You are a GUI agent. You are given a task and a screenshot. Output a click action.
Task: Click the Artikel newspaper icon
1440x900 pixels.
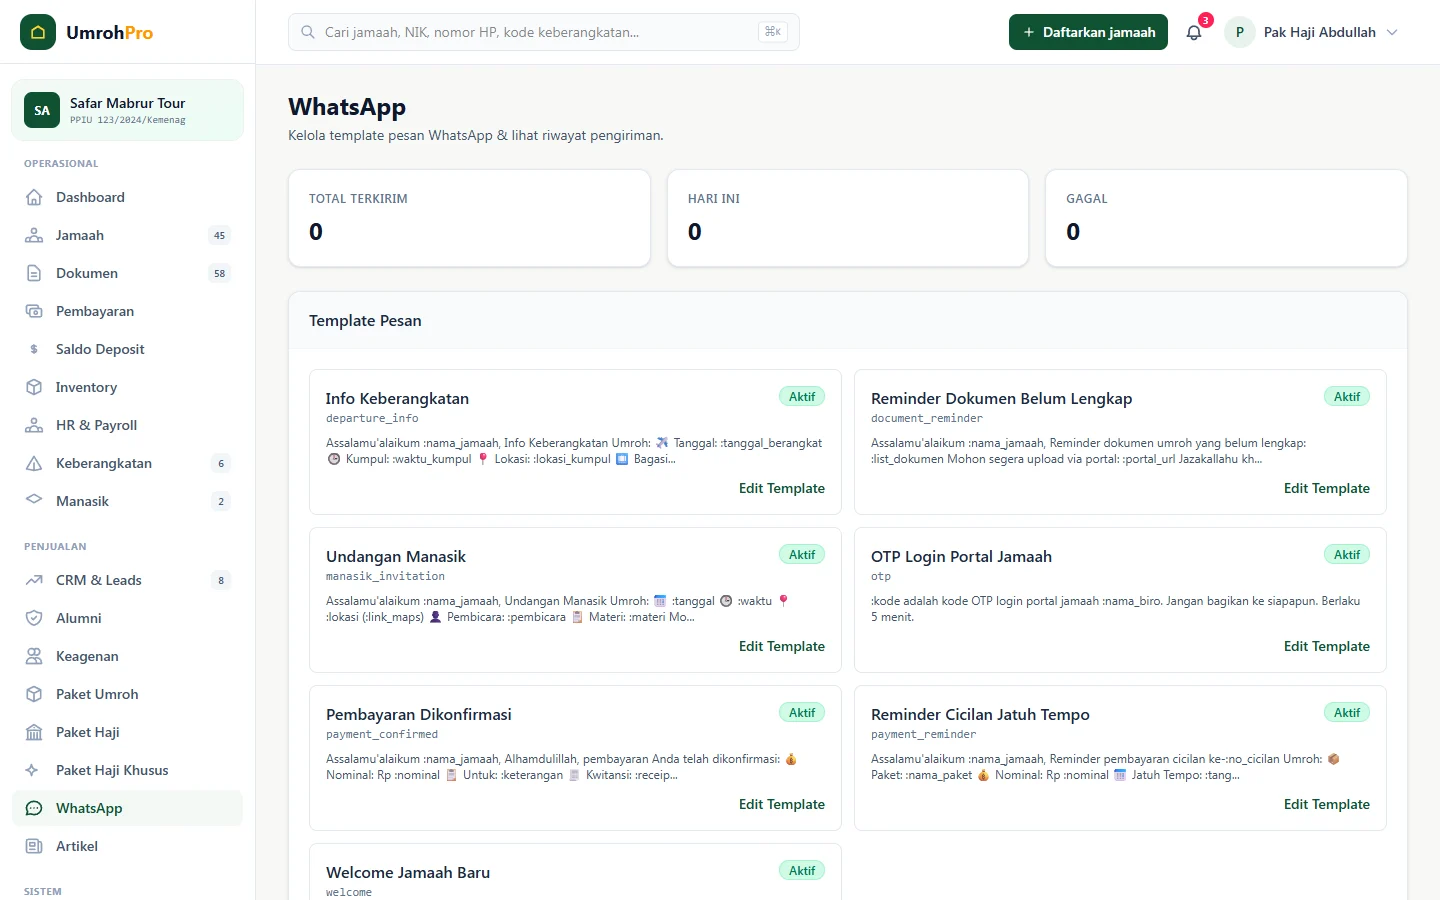click(x=34, y=846)
